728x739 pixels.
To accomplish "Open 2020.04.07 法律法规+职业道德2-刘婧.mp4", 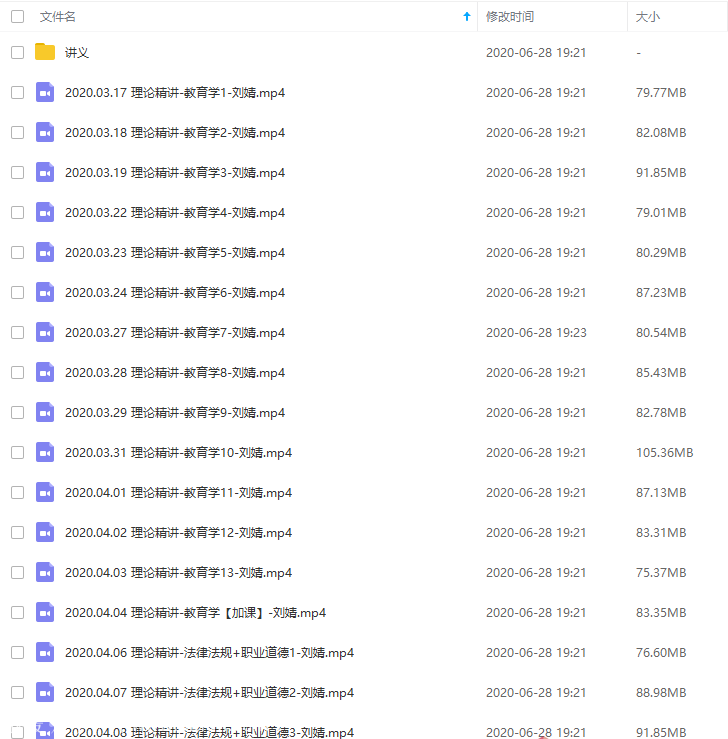I will (x=209, y=692).
